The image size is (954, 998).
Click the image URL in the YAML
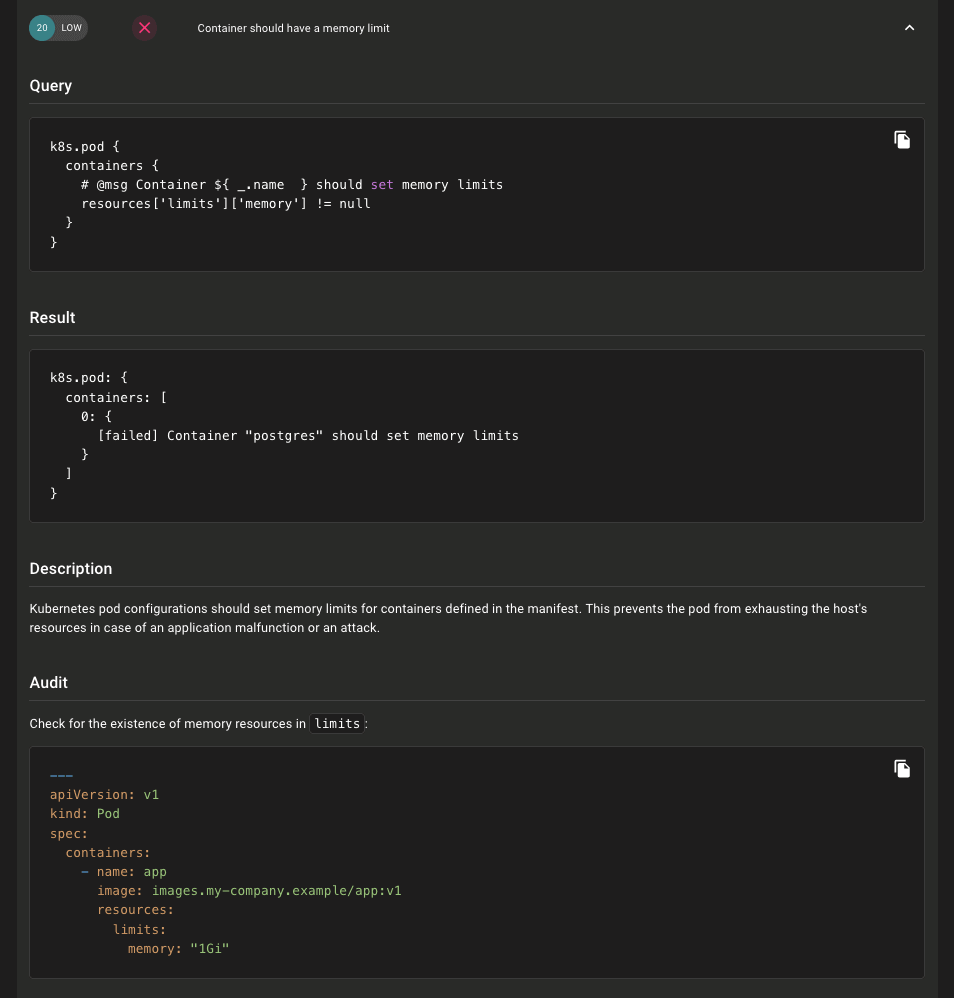coord(276,891)
